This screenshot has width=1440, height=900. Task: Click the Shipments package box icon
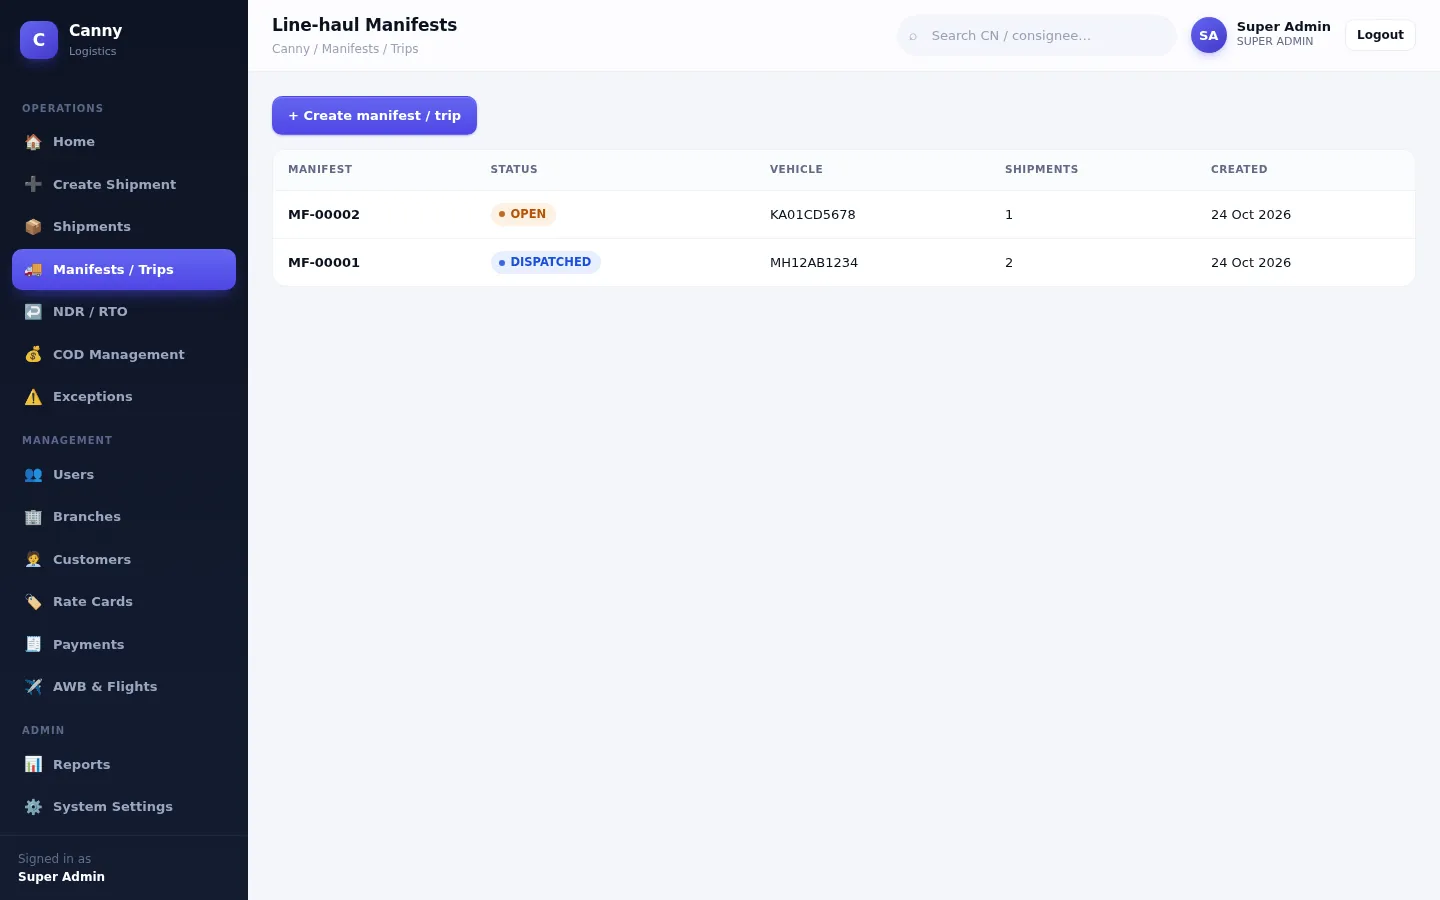click(33, 227)
